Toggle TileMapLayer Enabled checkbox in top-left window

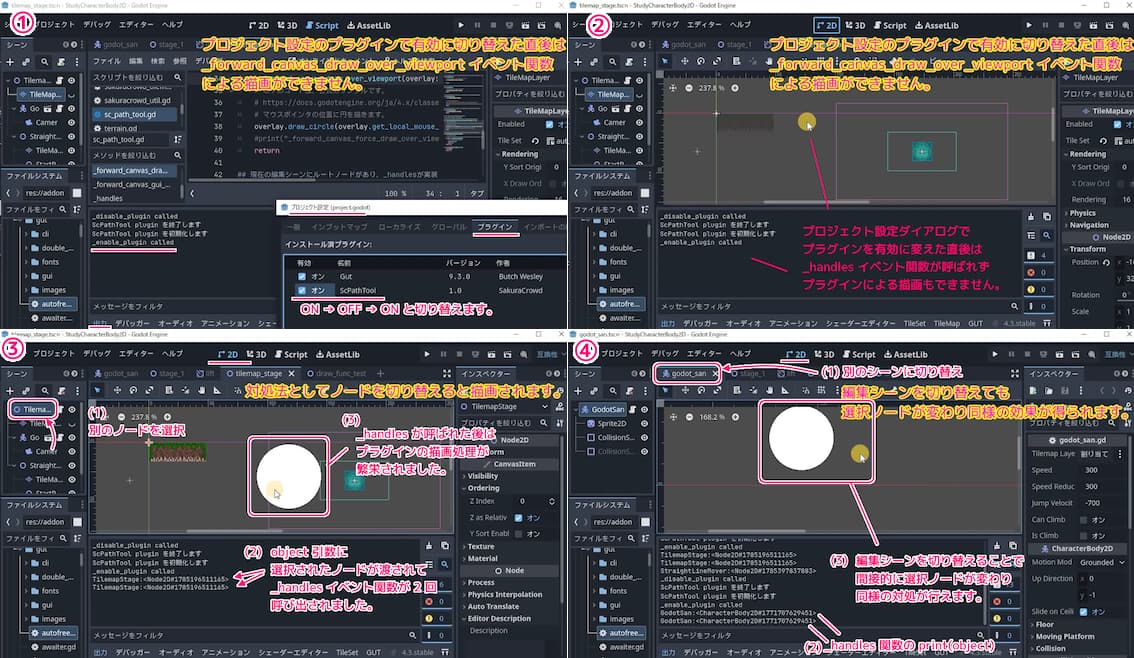coord(550,124)
